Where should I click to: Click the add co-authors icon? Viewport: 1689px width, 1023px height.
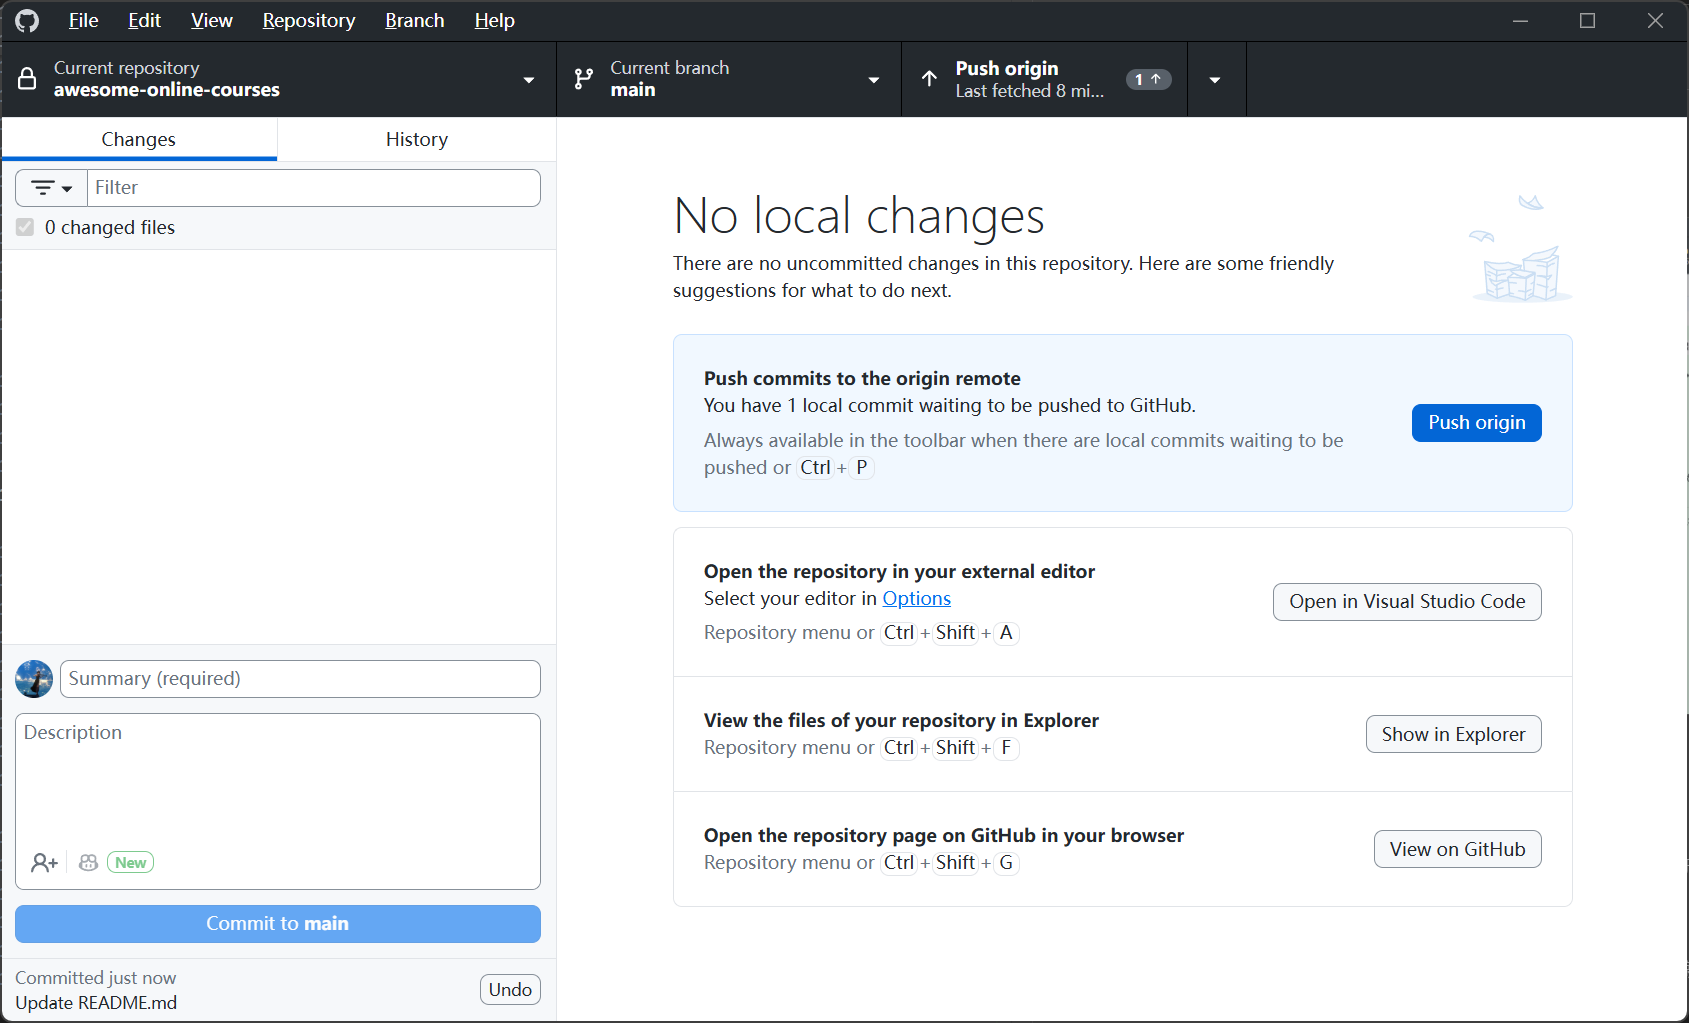tap(44, 862)
